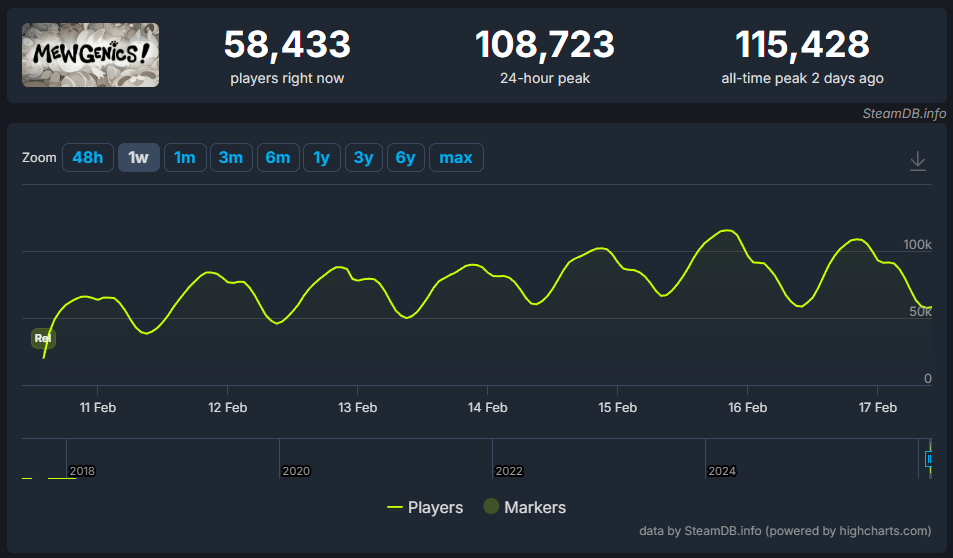Select the 1w zoom option
This screenshot has width=953, height=558.
pos(139,157)
